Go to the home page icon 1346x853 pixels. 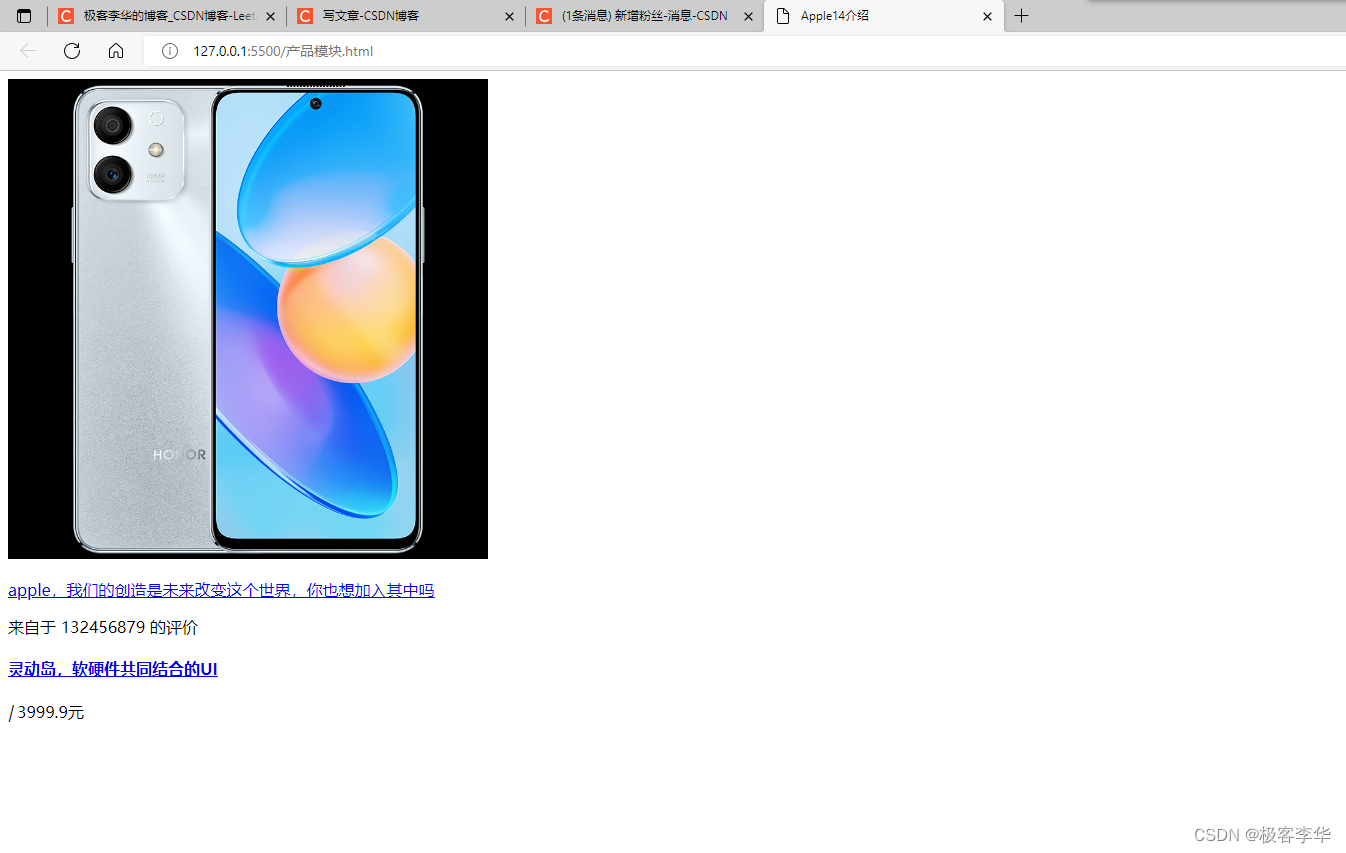[116, 51]
